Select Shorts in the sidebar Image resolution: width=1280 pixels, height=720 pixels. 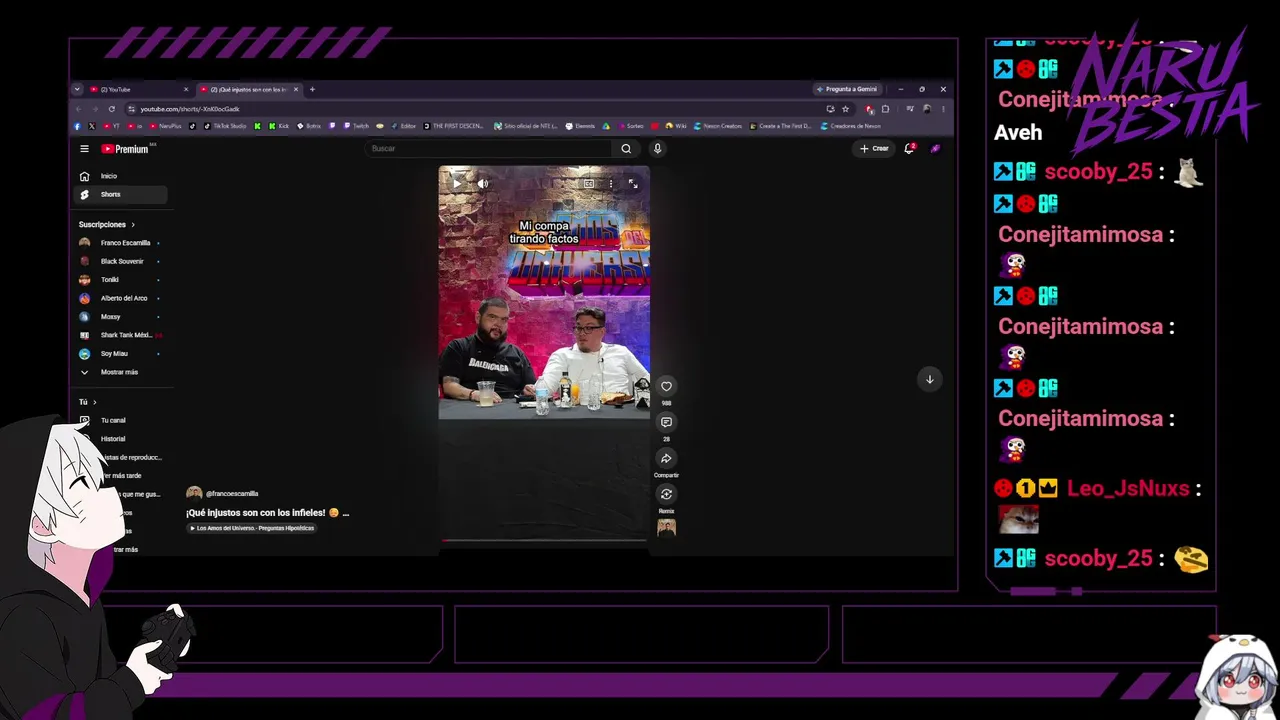tap(122, 194)
